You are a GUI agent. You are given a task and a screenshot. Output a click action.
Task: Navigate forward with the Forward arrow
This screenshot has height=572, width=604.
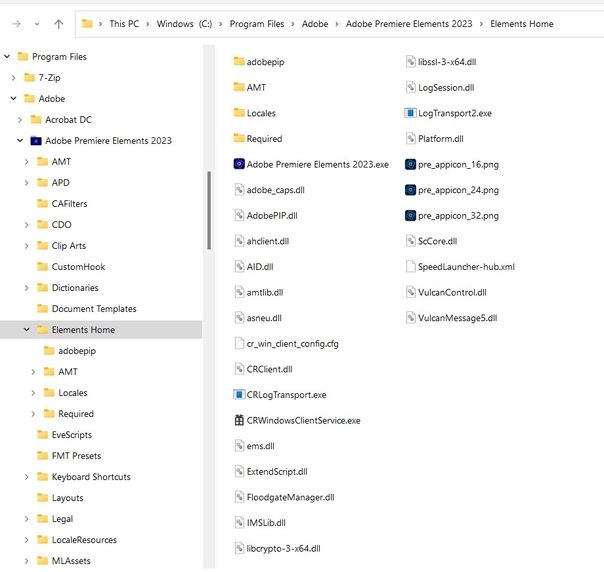click(17, 24)
